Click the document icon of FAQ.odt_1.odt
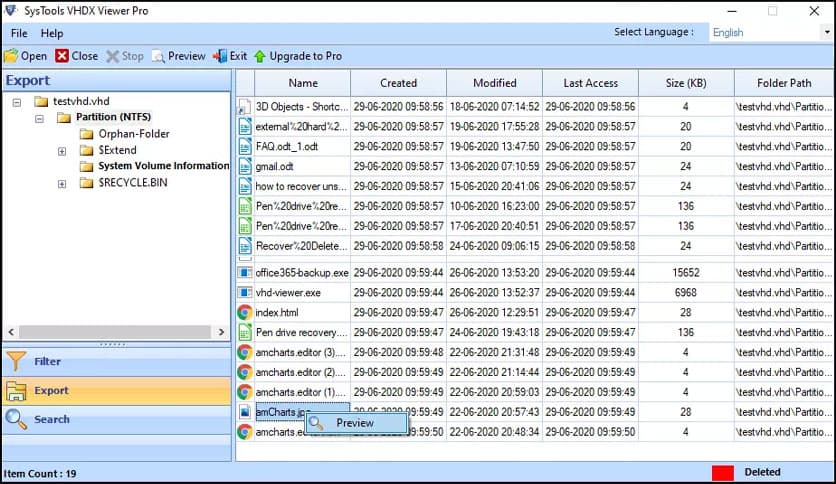Viewport: 836px width, 484px height. pos(245,146)
